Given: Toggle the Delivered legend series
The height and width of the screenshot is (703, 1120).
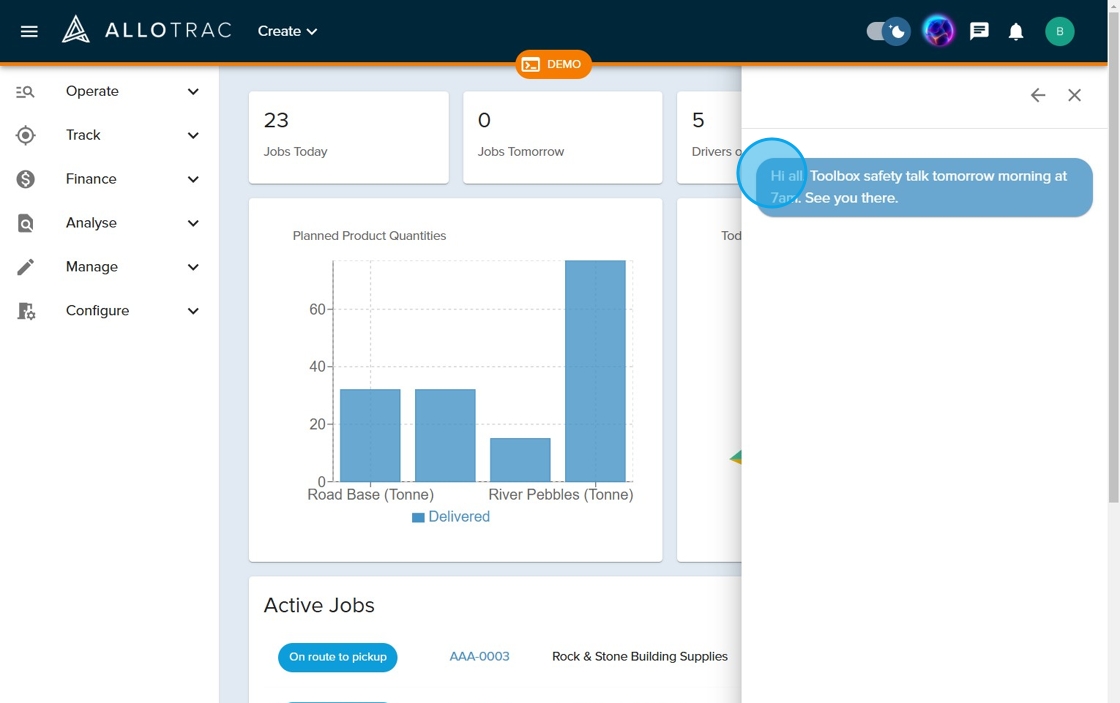Looking at the screenshot, I should 450,517.
